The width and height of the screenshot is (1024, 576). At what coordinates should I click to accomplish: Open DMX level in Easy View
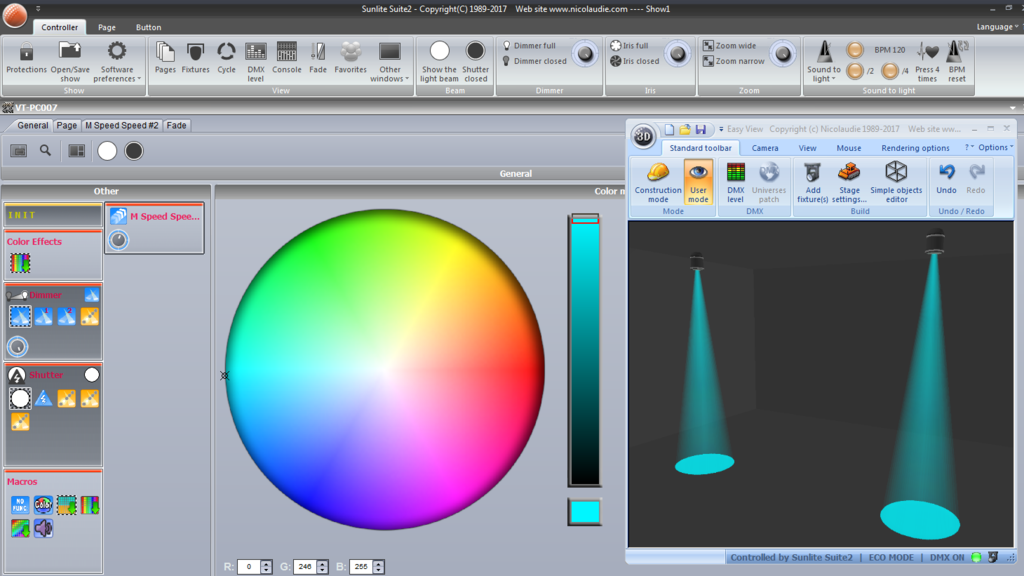pyautogui.click(x=735, y=182)
